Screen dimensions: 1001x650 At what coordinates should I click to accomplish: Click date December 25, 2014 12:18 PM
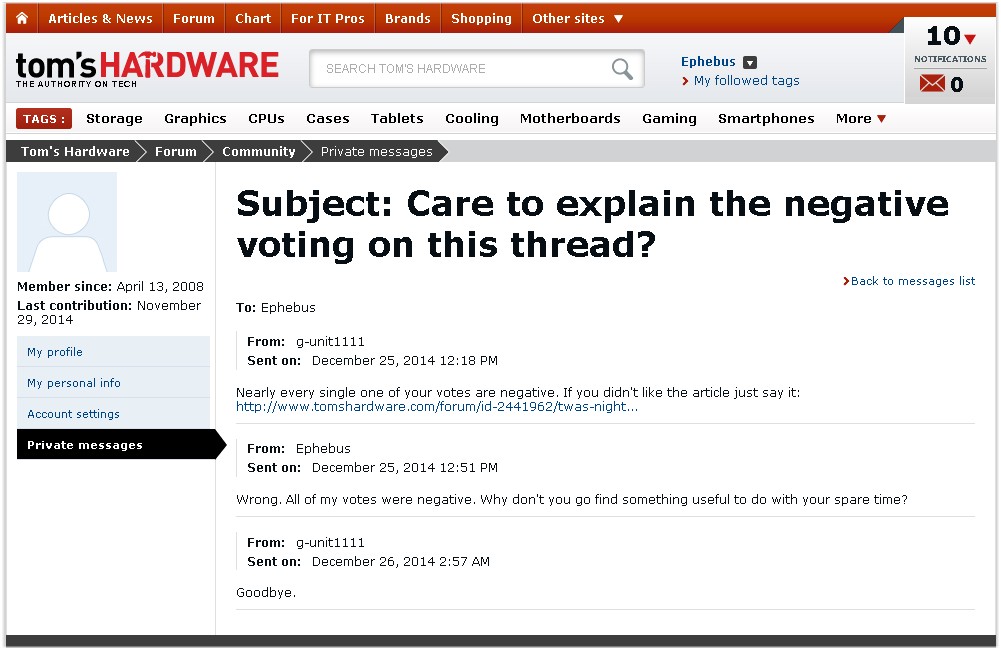coord(405,361)
